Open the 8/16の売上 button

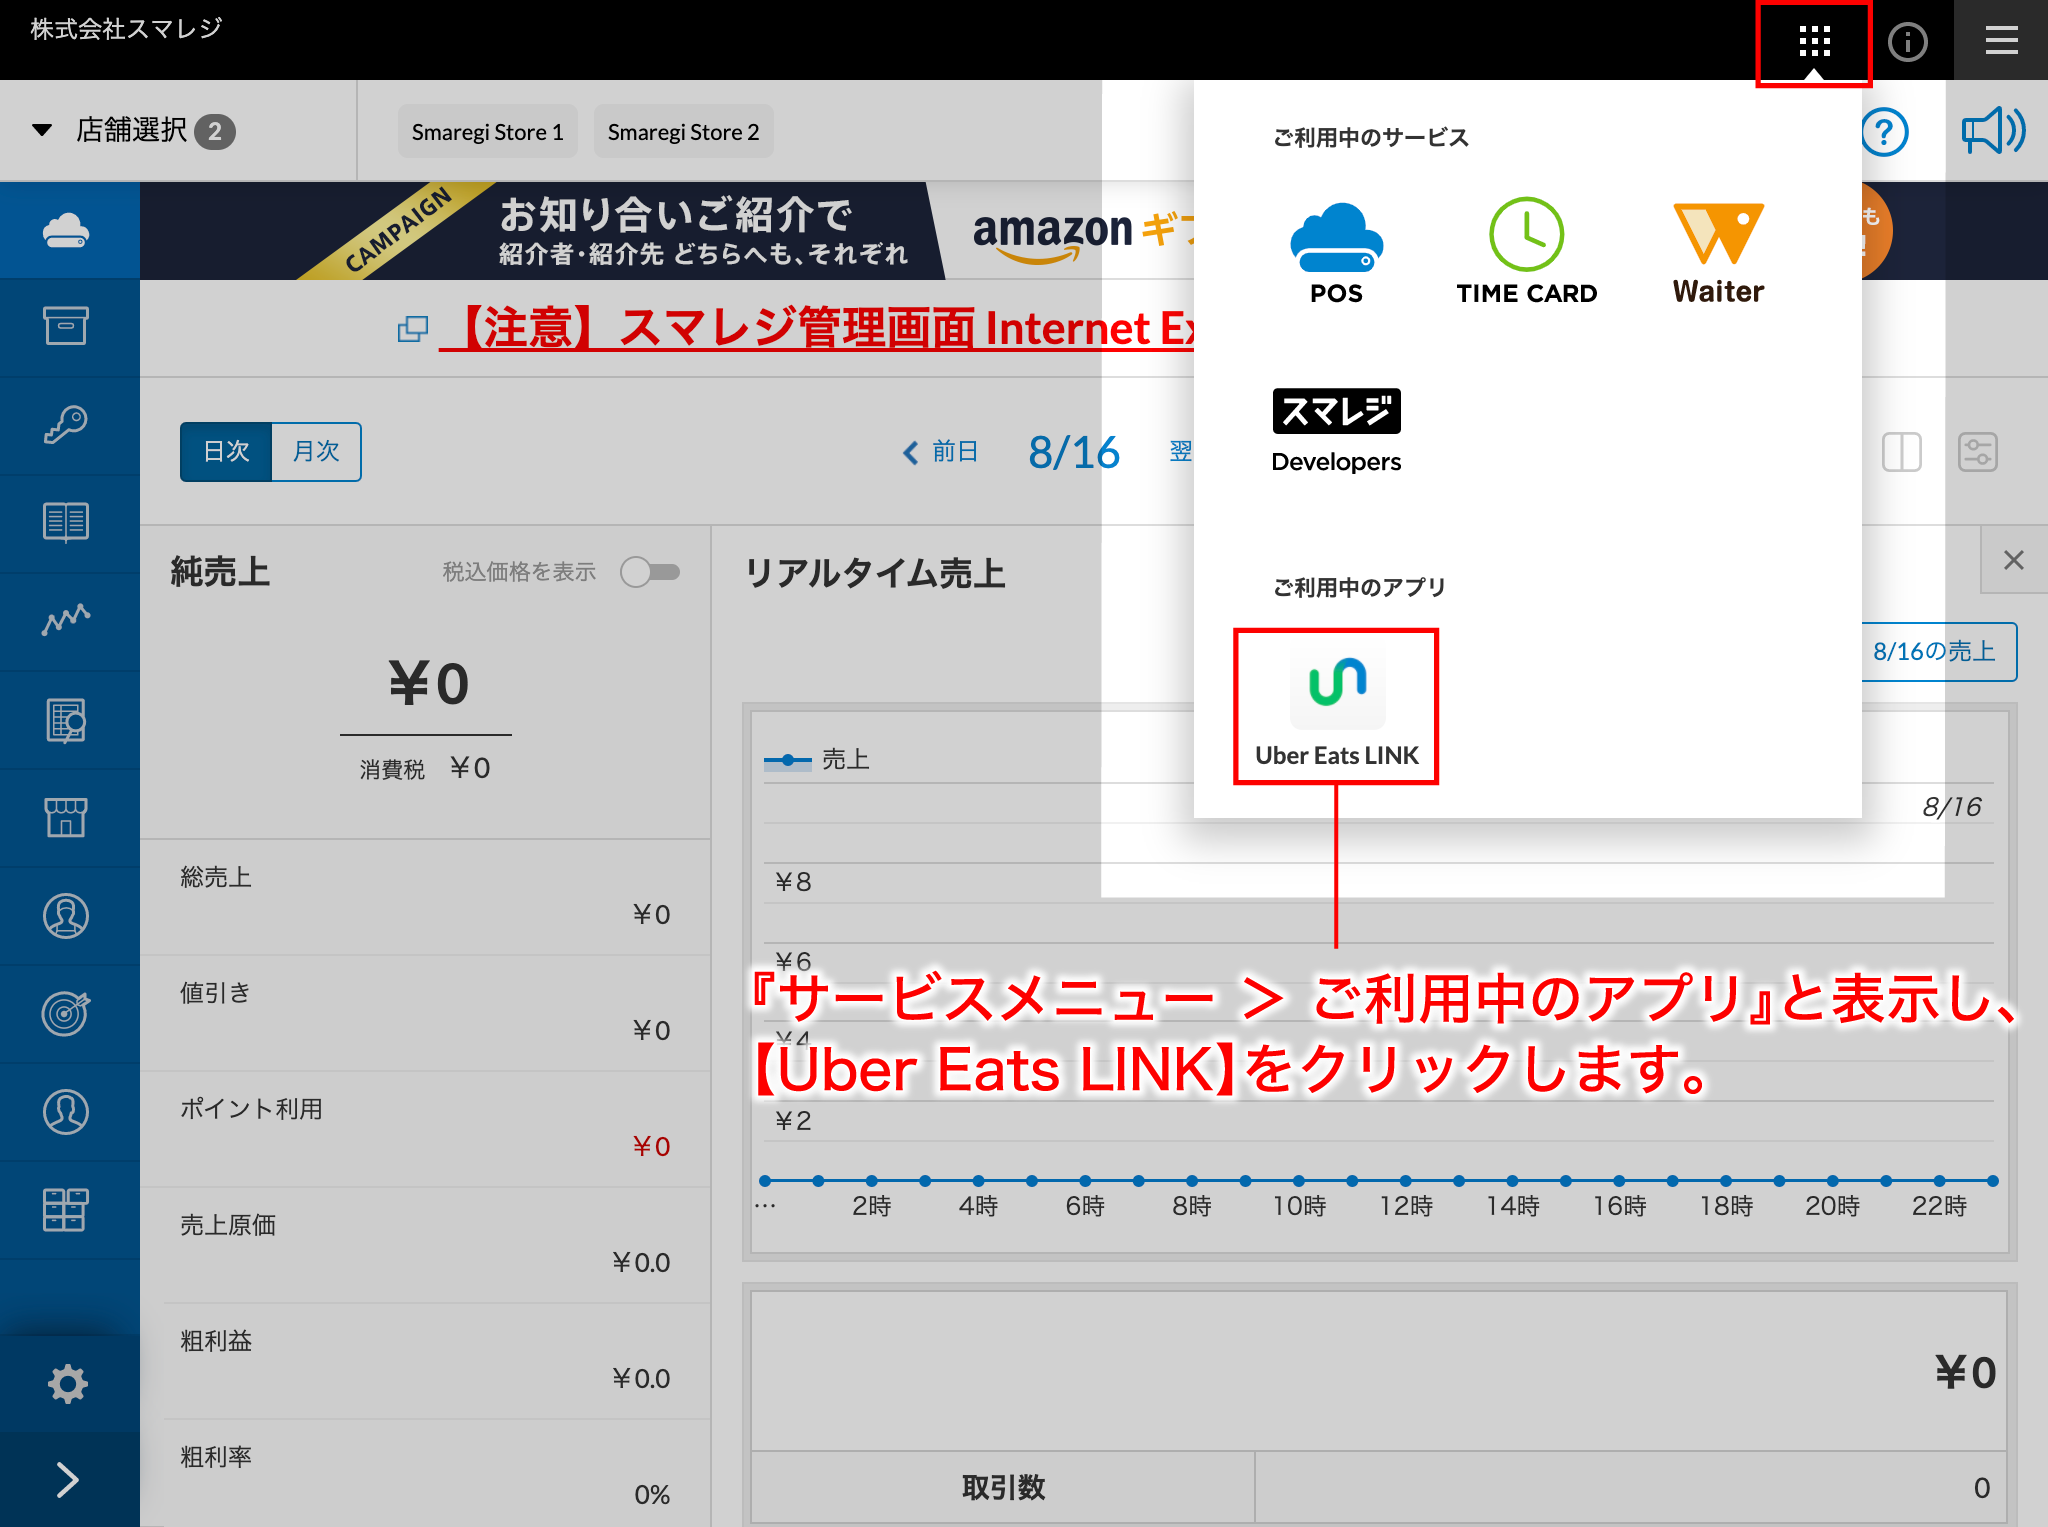[1934, 652]
